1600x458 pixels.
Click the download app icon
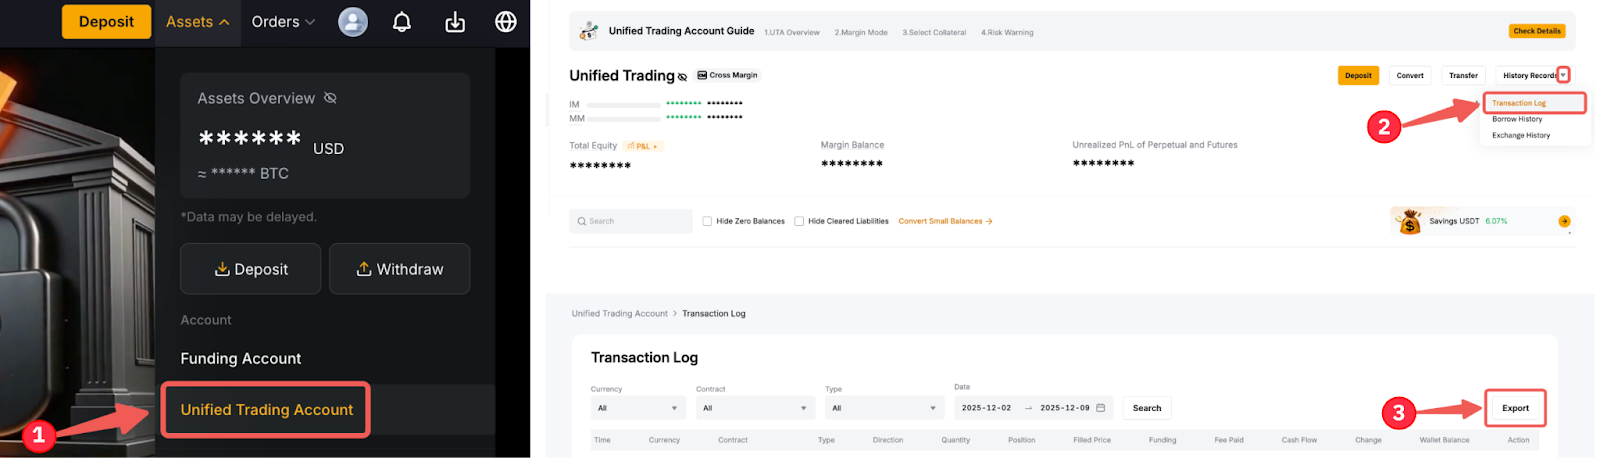click(x=455, y=22)
